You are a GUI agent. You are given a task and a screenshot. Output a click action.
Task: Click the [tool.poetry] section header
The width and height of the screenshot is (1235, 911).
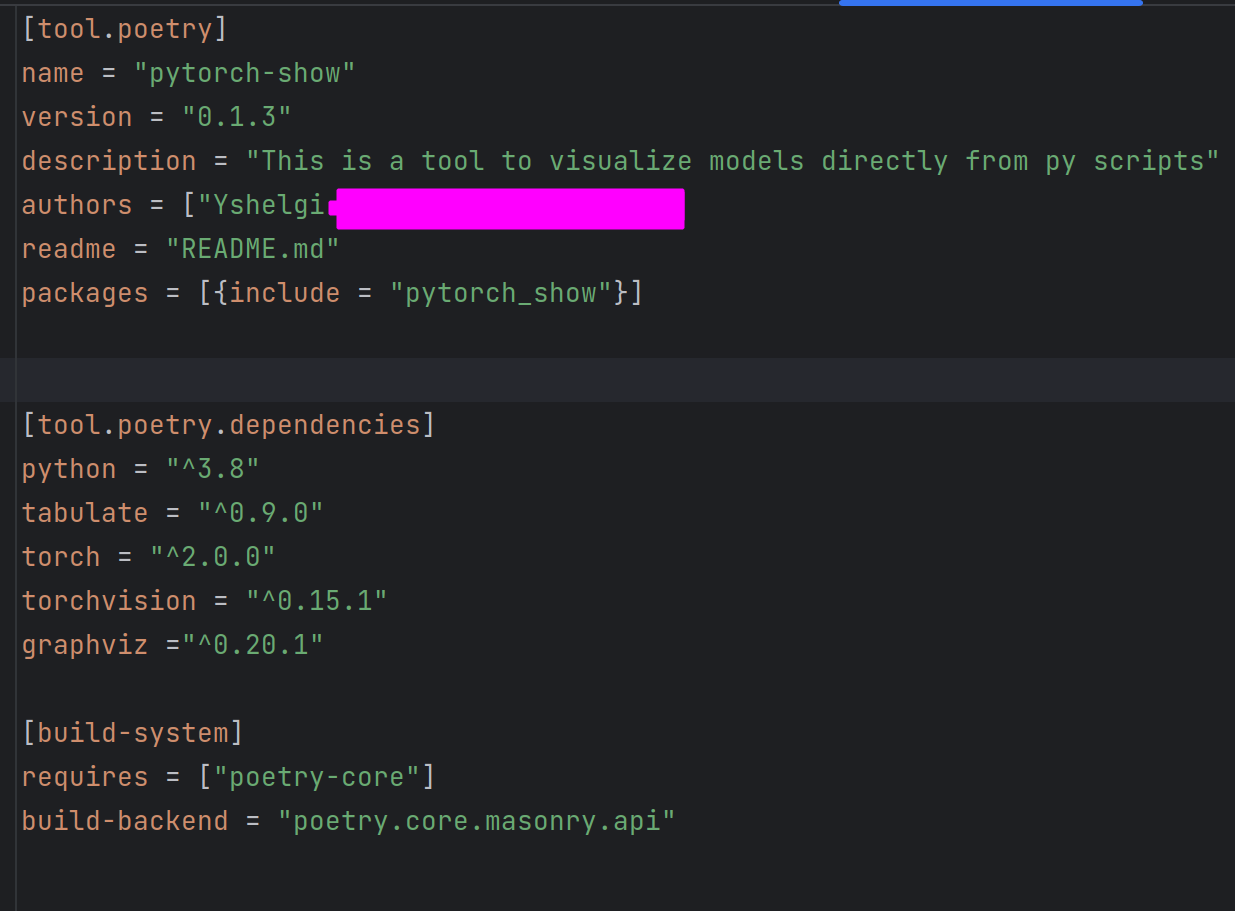pos(125,29)
